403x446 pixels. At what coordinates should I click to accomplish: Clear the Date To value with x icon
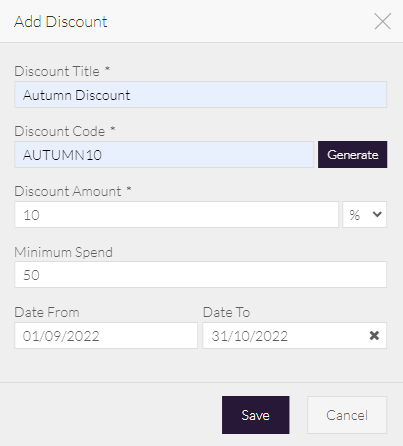click(x=374, y=335)
